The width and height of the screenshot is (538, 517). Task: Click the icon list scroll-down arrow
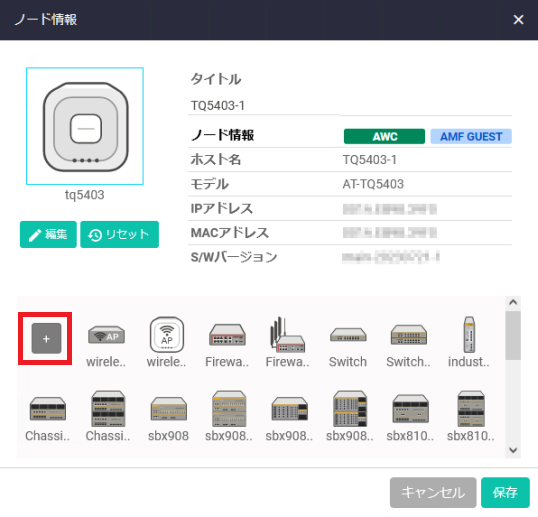[513, 450]
